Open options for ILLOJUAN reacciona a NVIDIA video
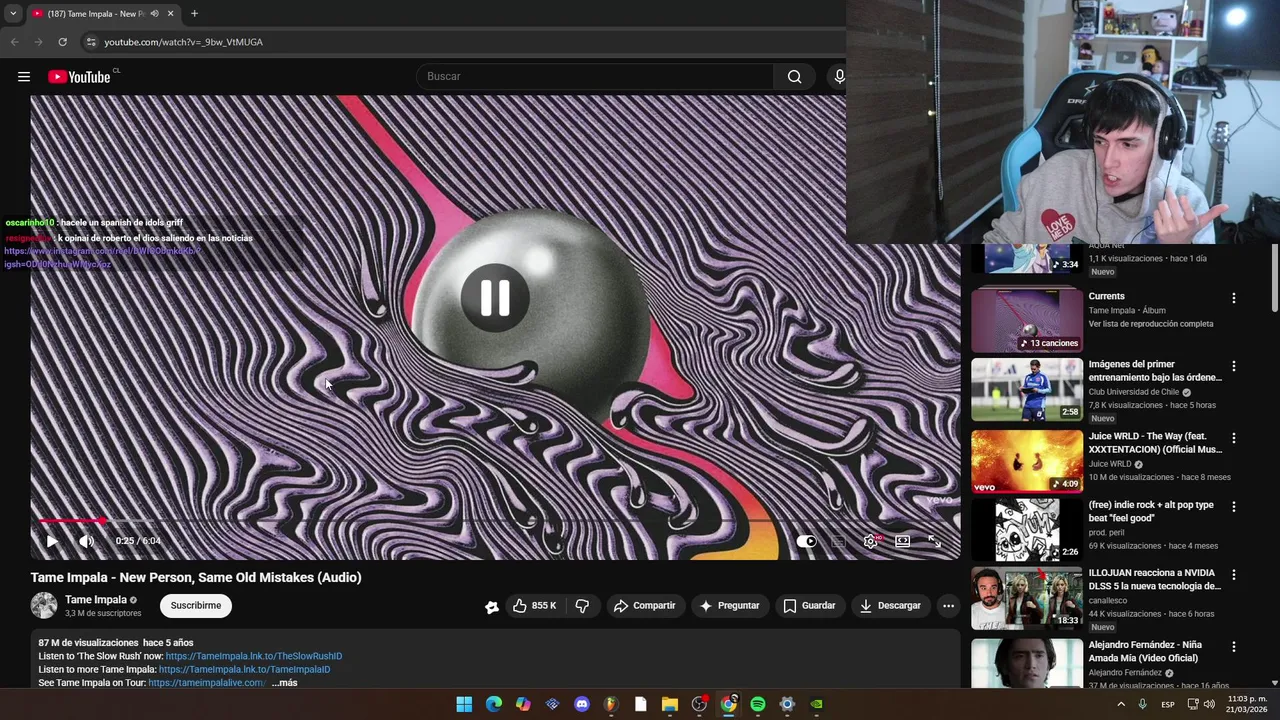Screen dimensions: 1280x720 tap(1233, 575)
